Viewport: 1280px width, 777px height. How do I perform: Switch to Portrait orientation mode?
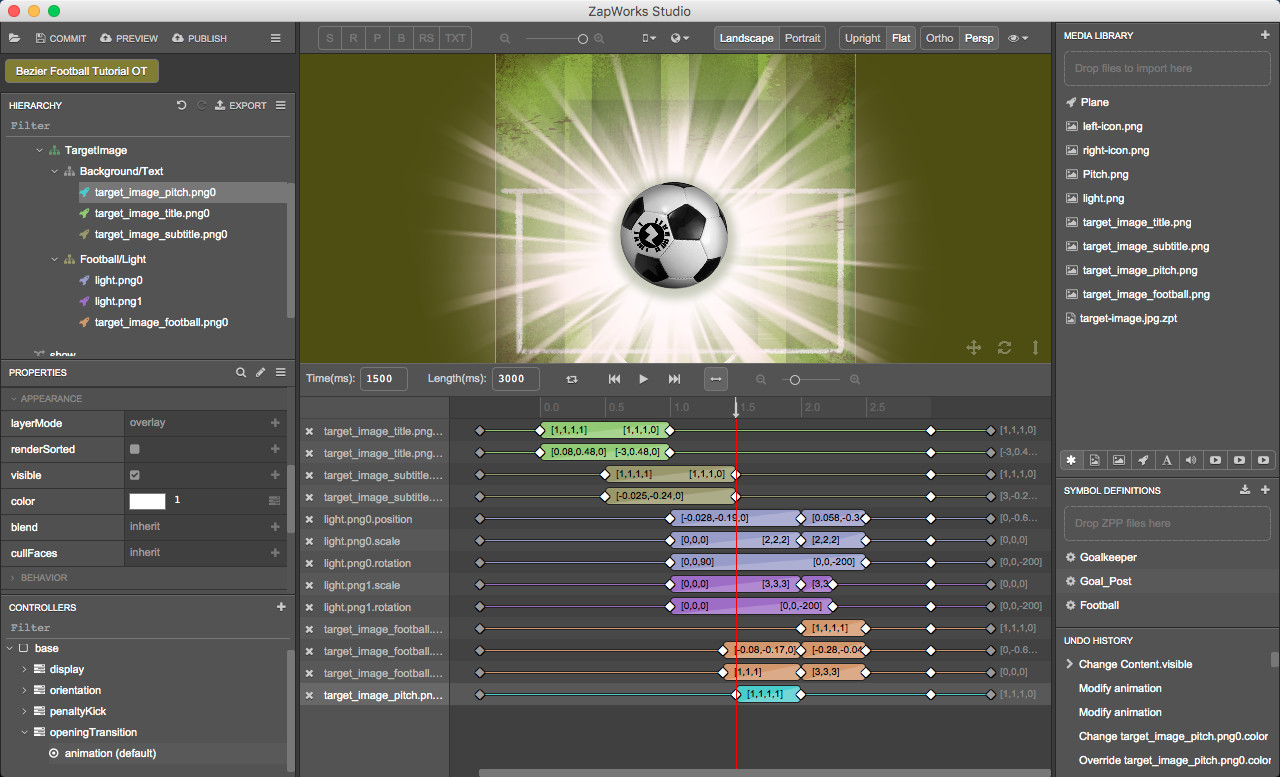[x=803, y=37]
